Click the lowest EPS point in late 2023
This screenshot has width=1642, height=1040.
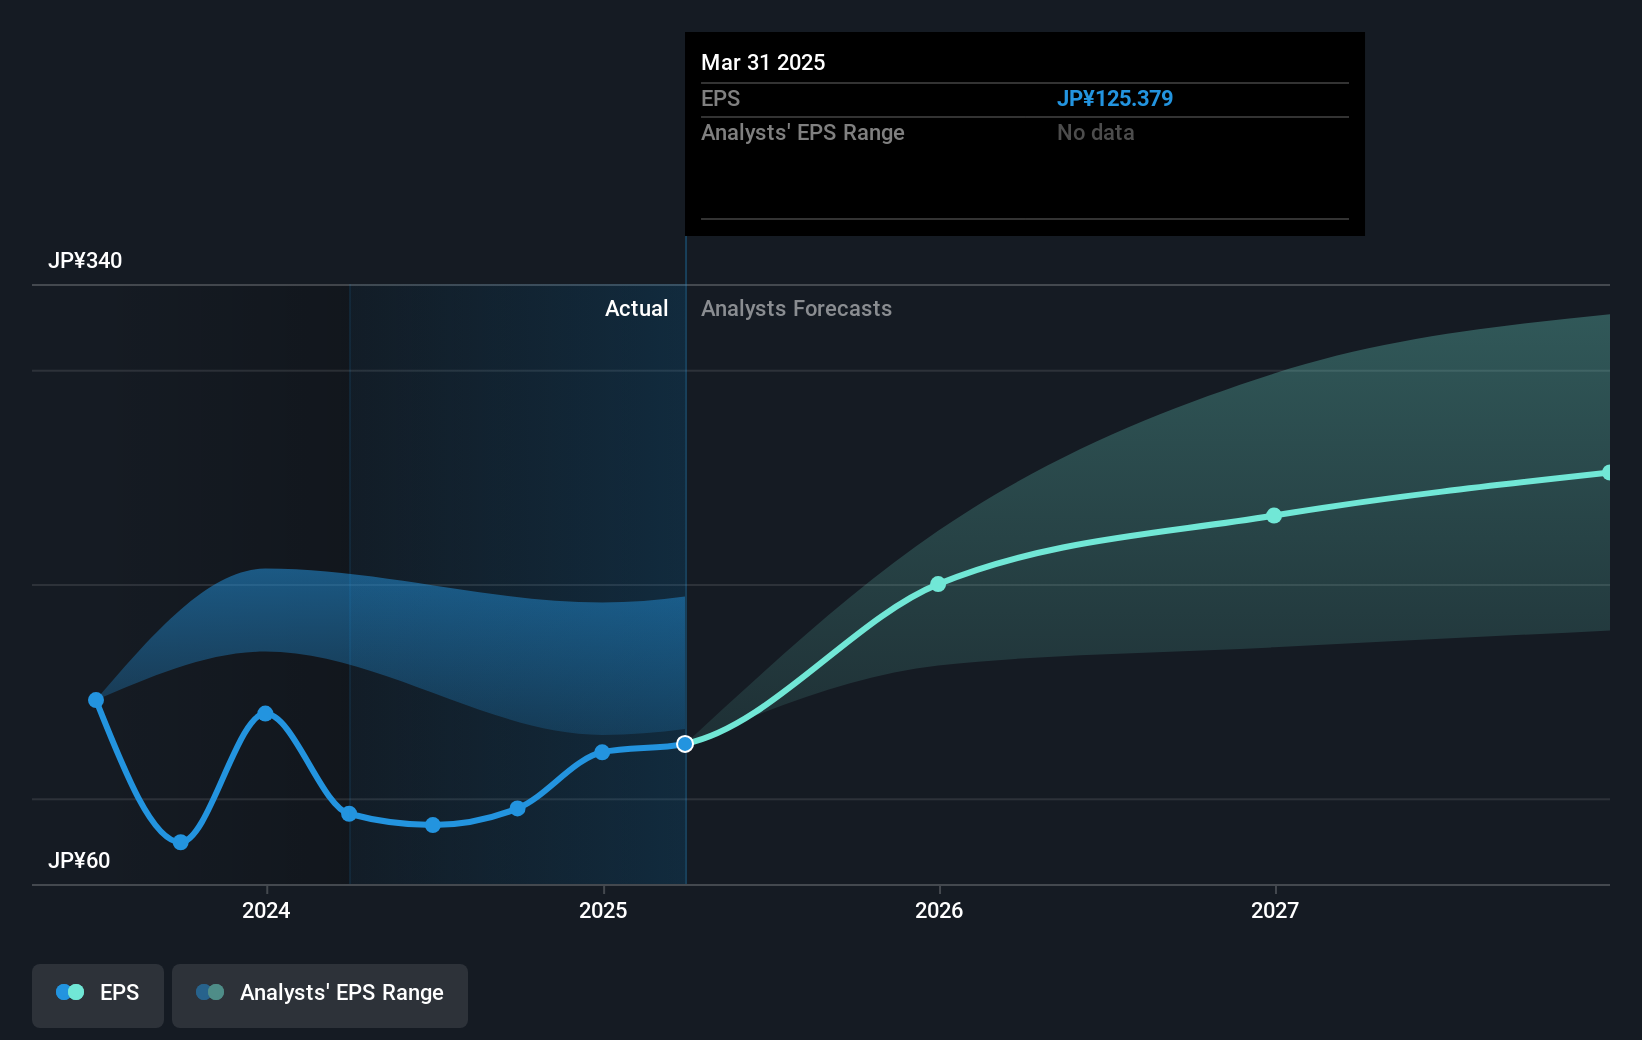pyautogui.click(x=180, y=842)
